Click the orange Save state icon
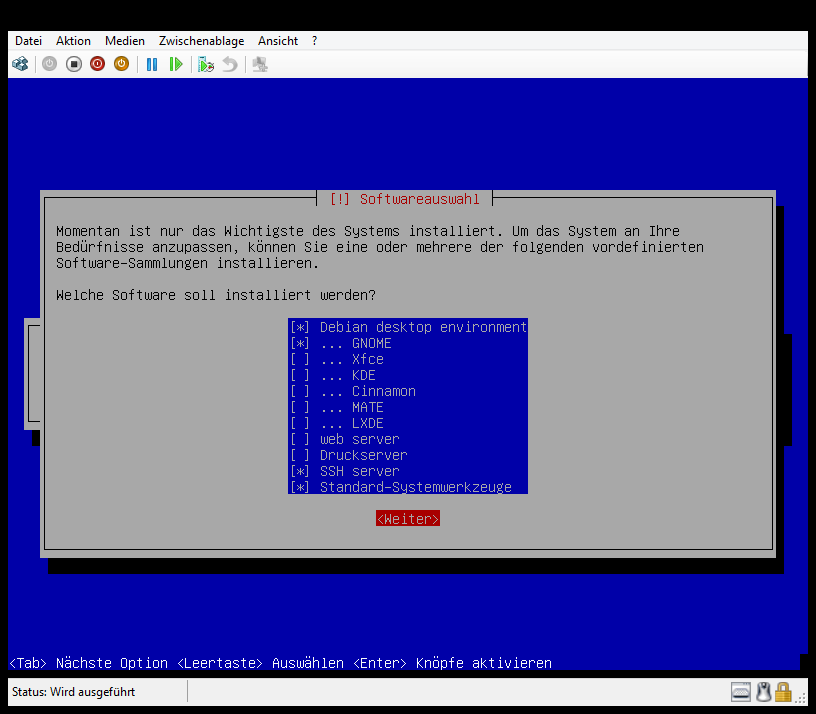The image size is (816, 714). [x=121, y=64]
